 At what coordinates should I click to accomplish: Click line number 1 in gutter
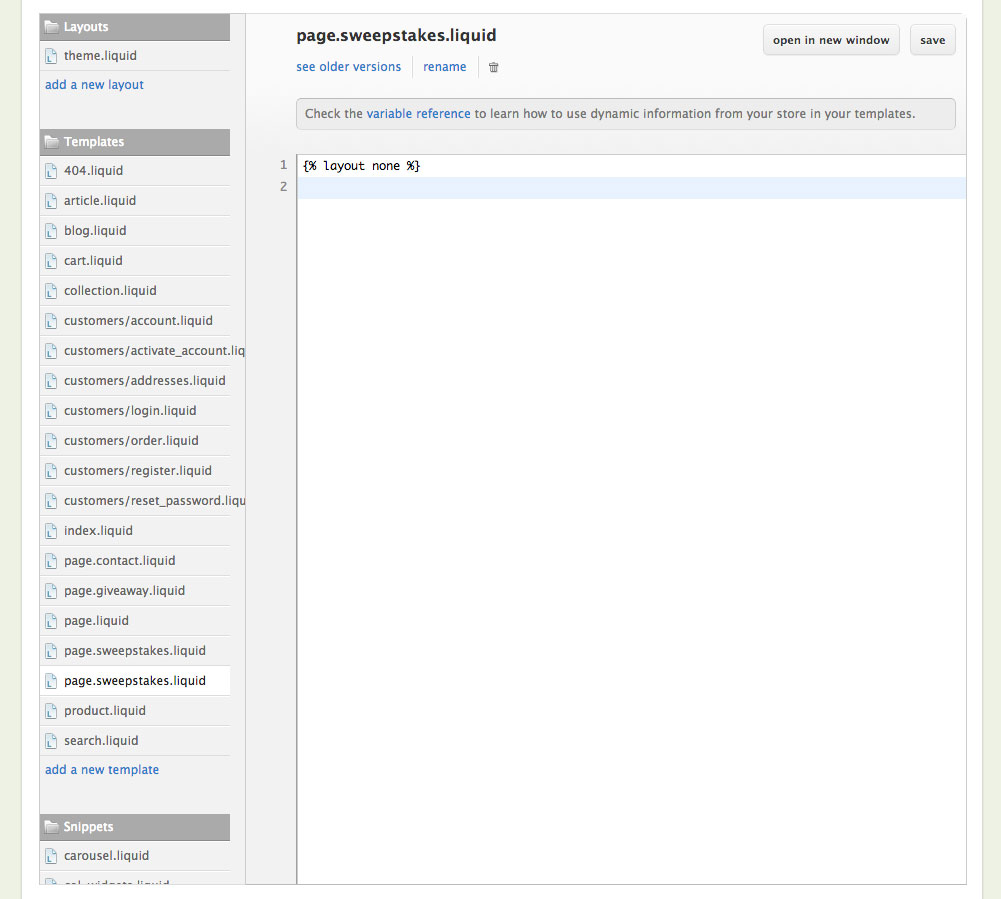coord(283,165)
